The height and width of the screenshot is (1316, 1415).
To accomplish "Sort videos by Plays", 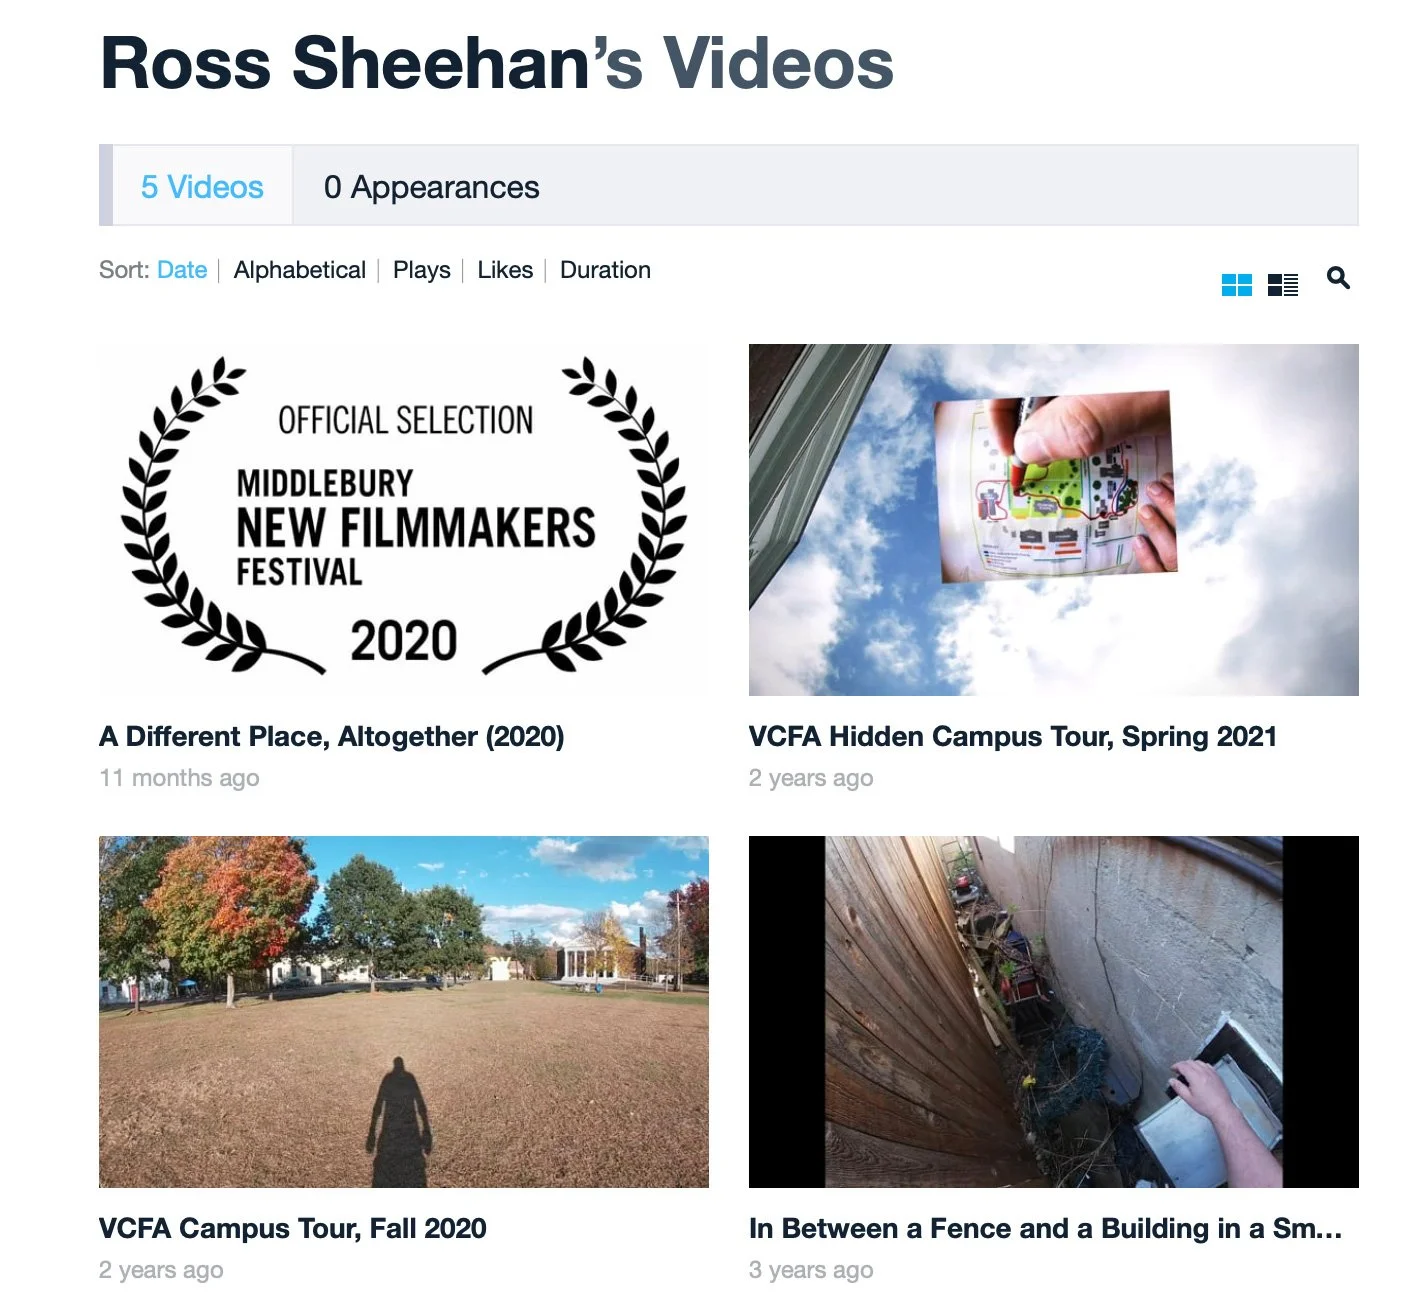I will click(x=421, y=270).
